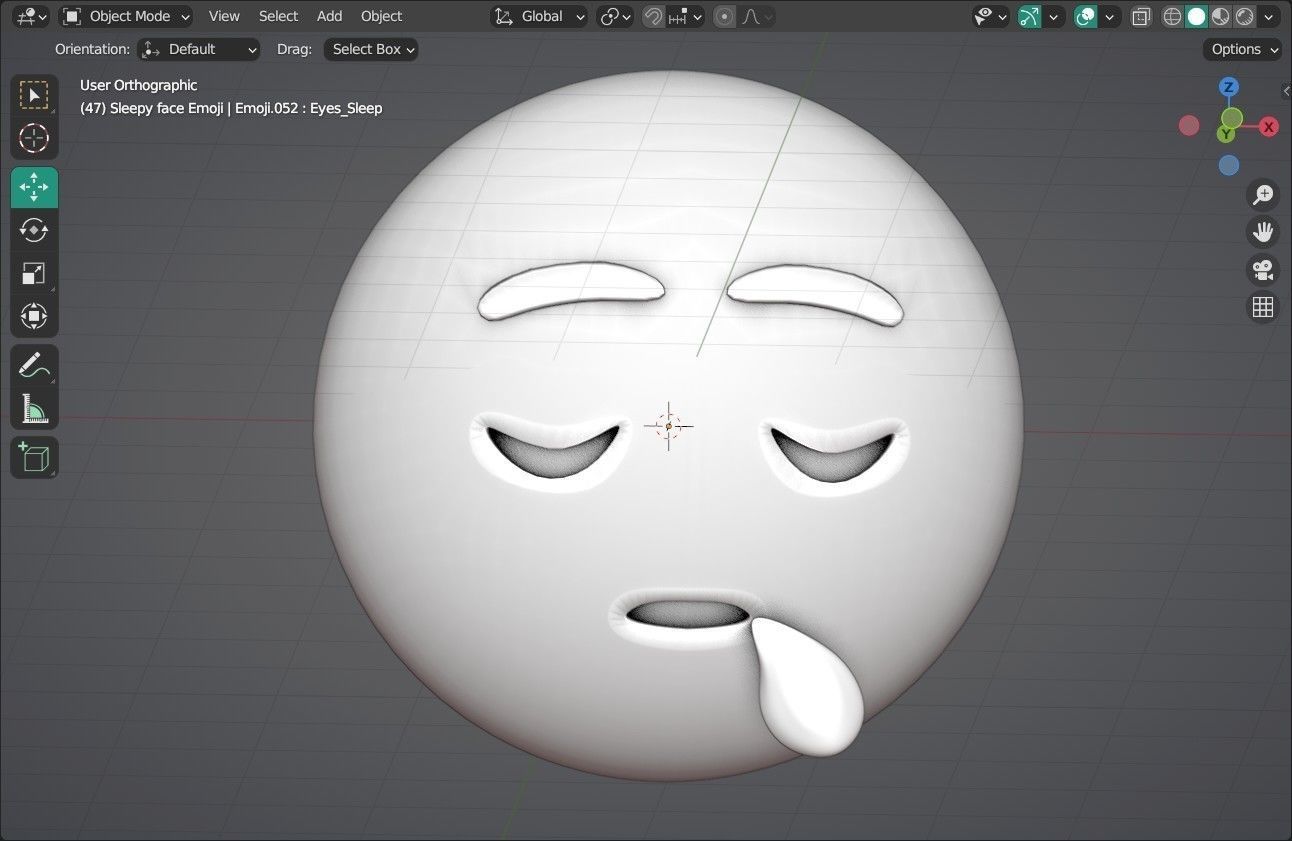Open the Global transform orientation dropdown

(x=539, y=16)
